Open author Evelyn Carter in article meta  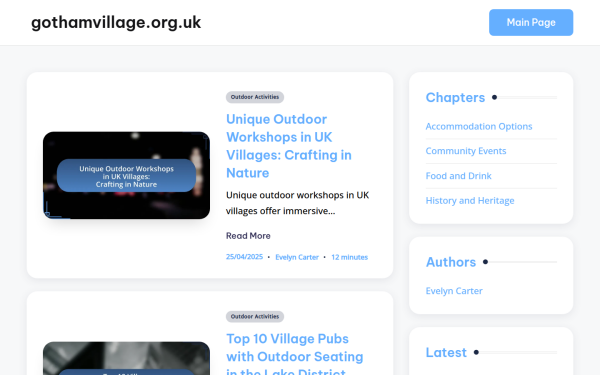click(x=297, y=257)
